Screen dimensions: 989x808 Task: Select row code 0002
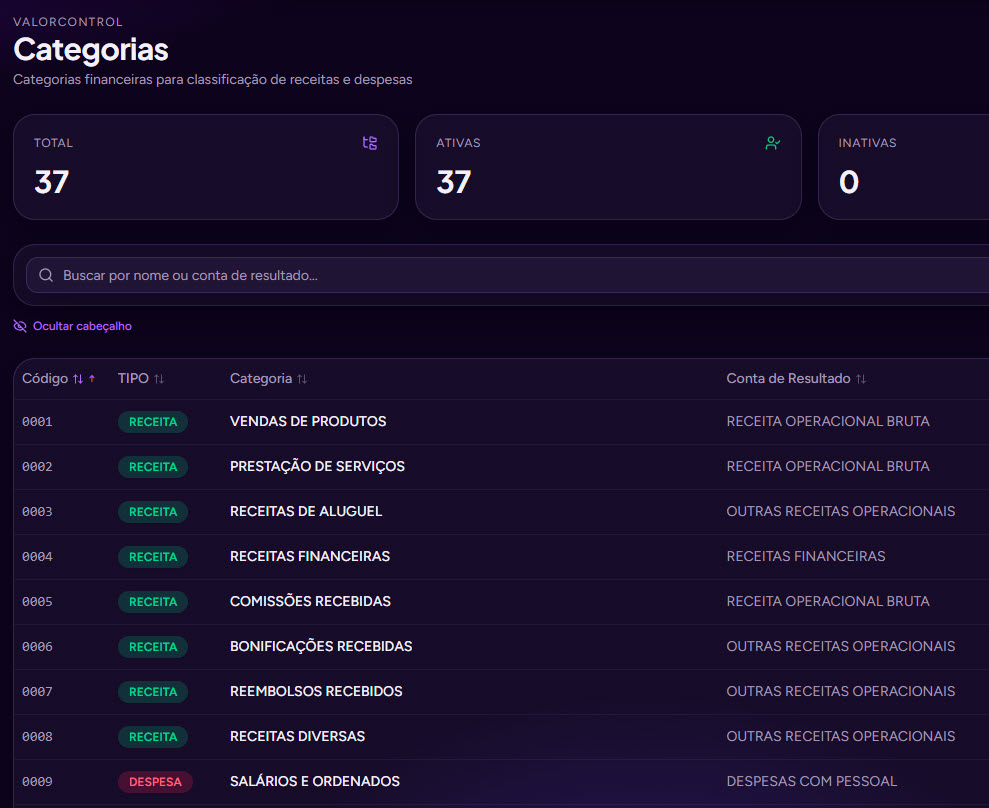[x=37, y=467]
